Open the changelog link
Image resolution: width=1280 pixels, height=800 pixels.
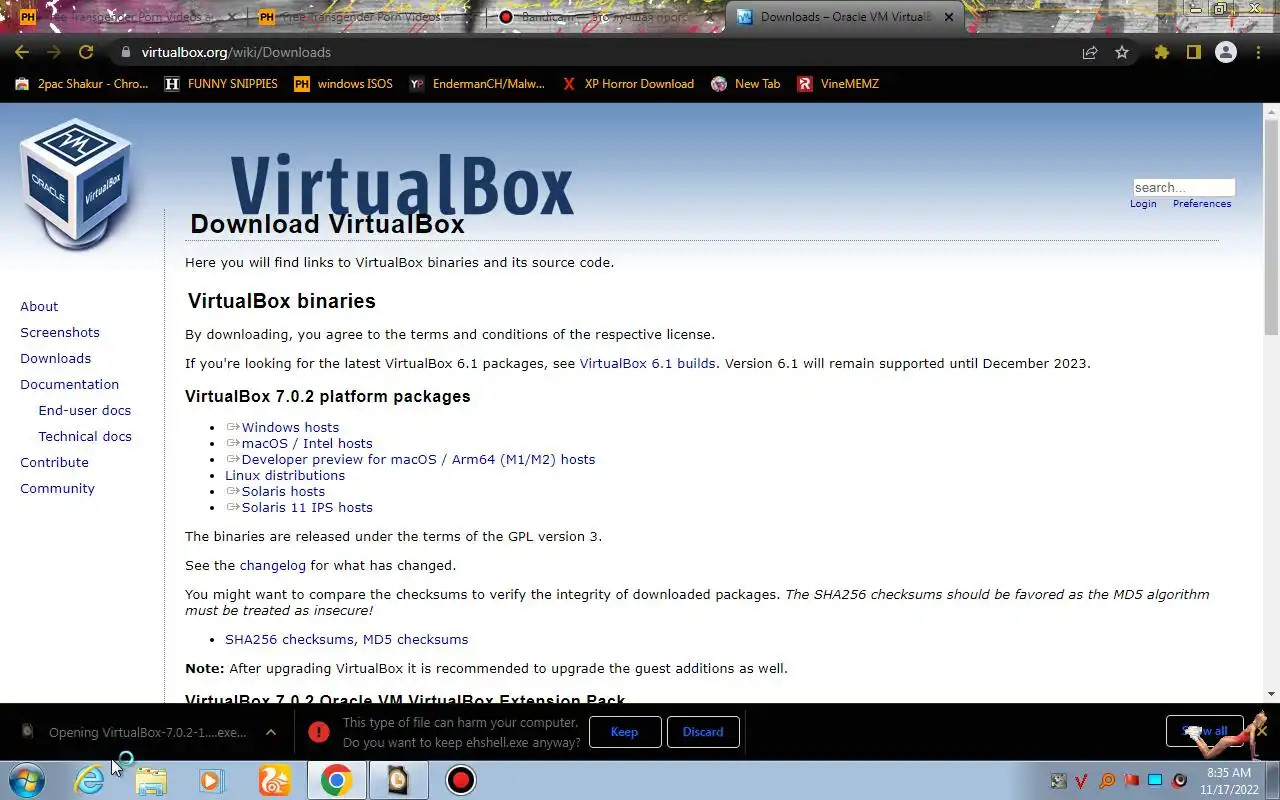point(272,565)
